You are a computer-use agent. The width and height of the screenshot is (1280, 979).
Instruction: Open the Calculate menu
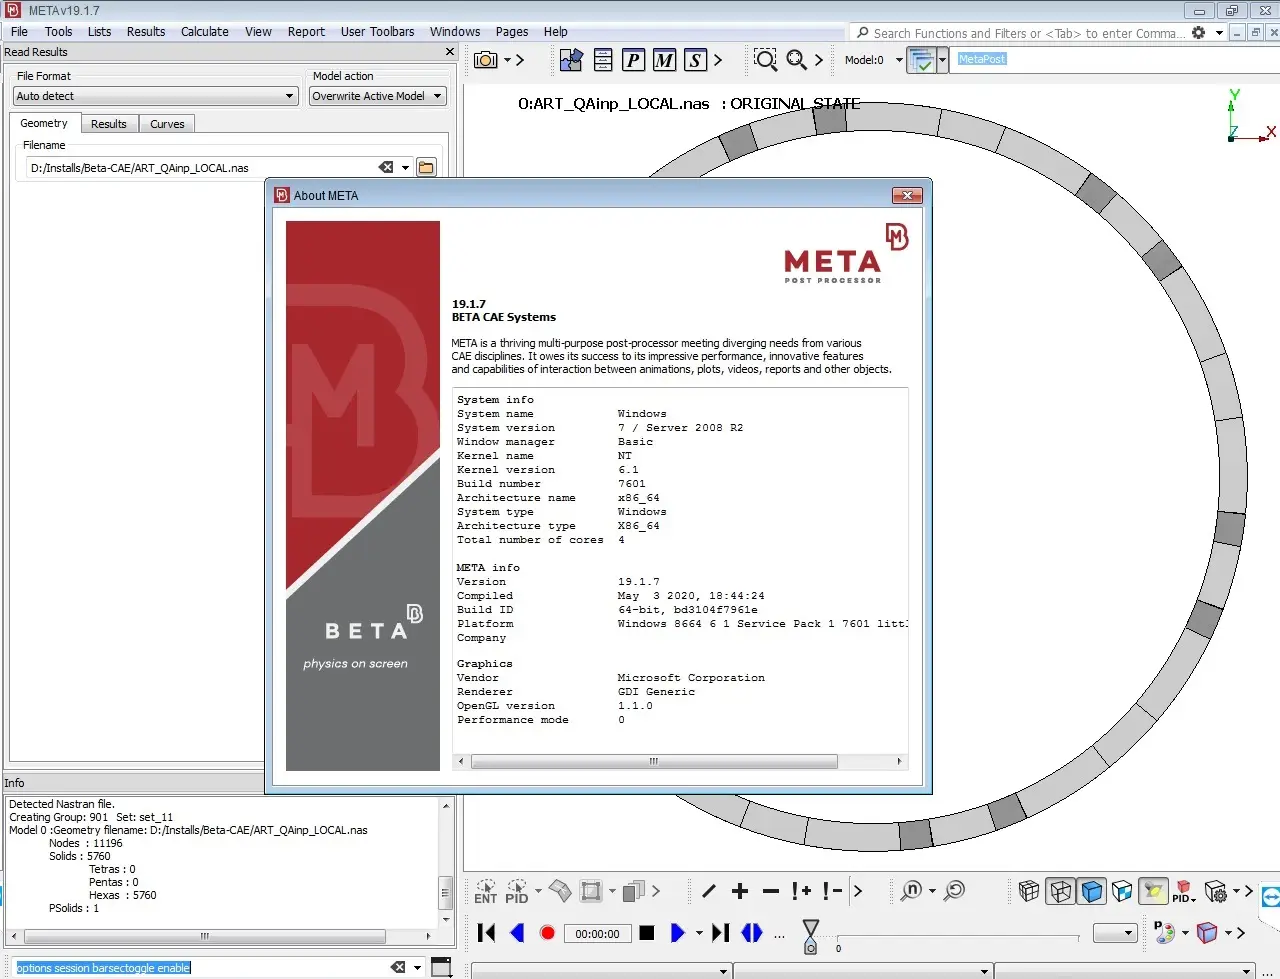click(205, 32)
